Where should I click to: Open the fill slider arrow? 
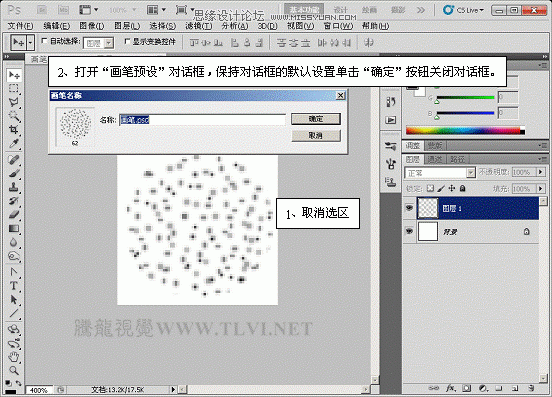pos(541,189)
